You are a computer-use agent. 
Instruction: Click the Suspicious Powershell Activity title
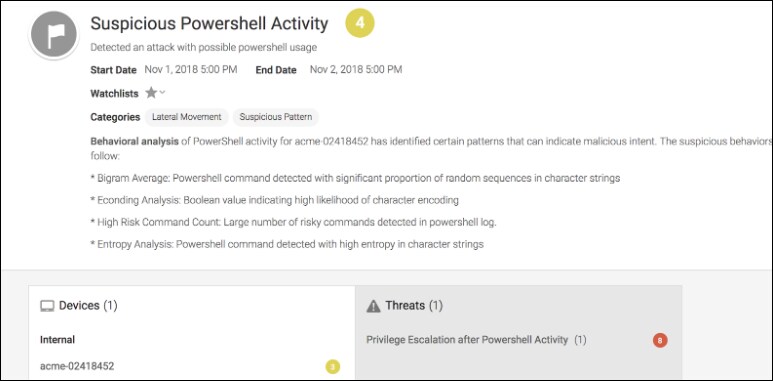210,24
